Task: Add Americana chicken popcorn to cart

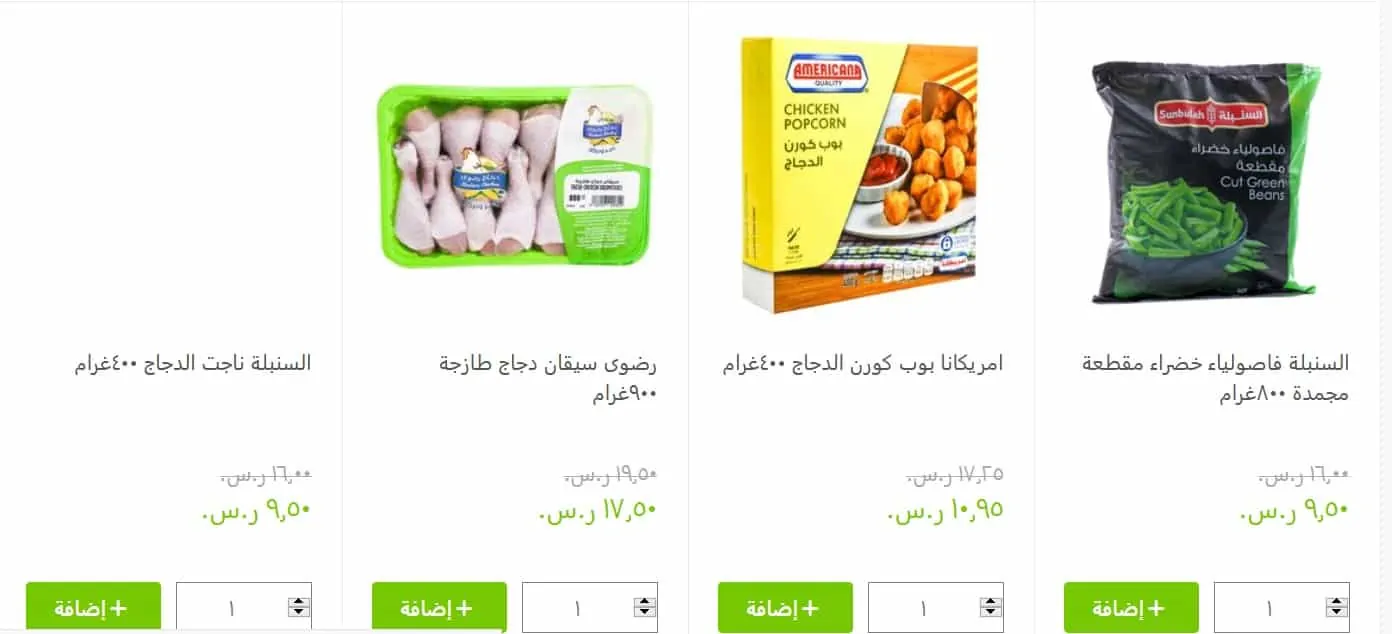Action: pyautogui.click(x=785, y=607)
